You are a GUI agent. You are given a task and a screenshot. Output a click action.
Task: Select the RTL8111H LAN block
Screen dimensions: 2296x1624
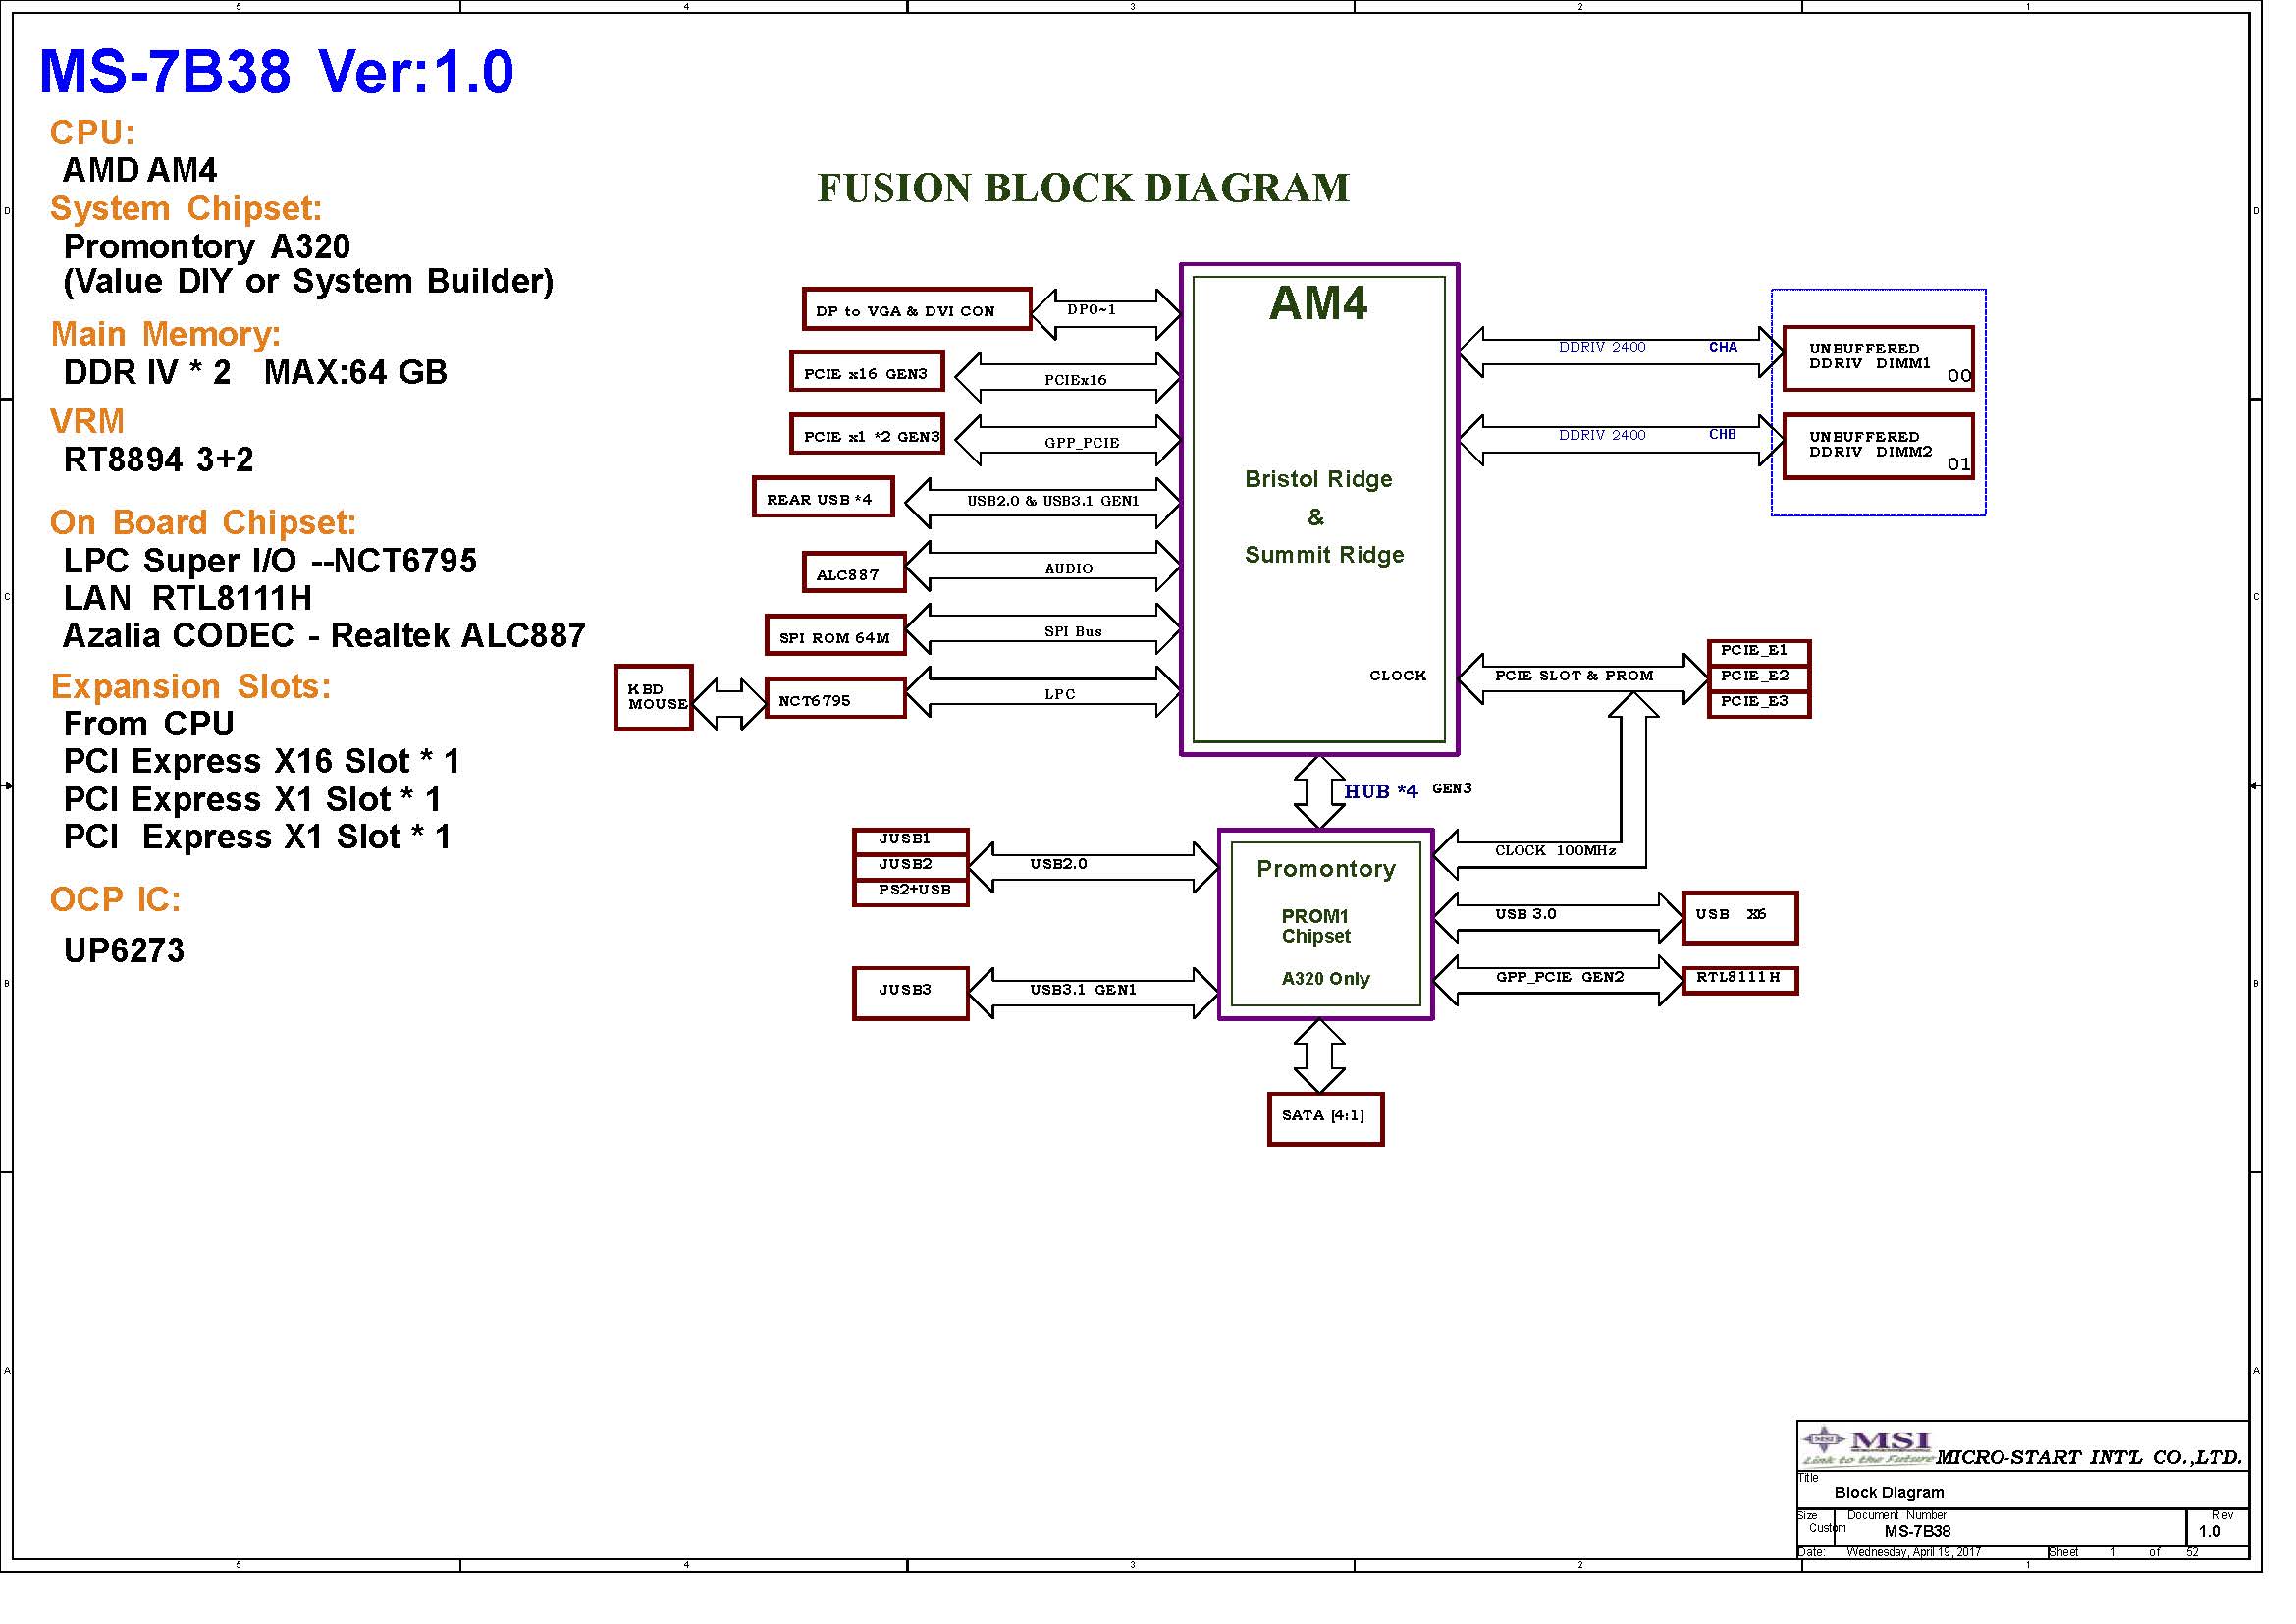(1739, 980)
